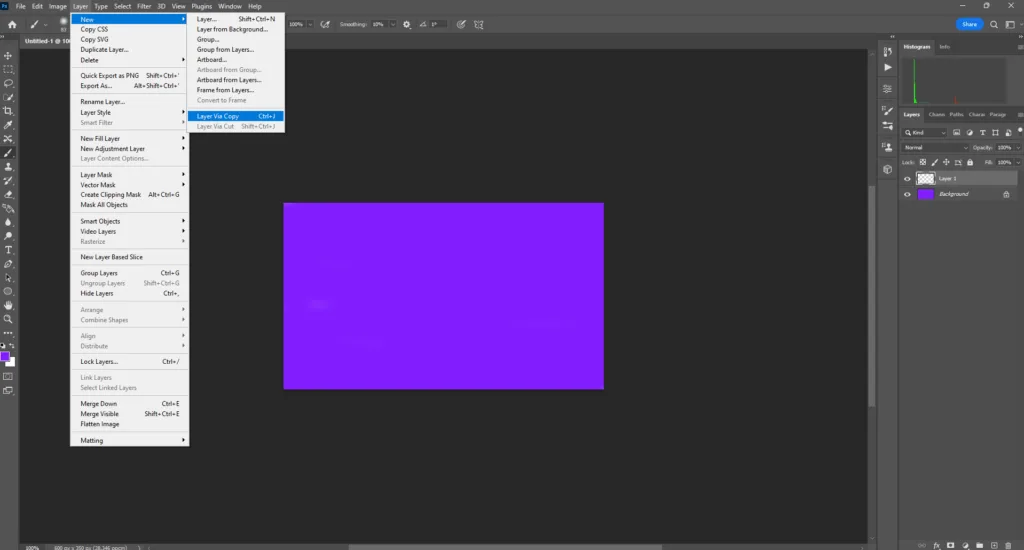
Task: Select the Move tool
Action: (8, 56)
